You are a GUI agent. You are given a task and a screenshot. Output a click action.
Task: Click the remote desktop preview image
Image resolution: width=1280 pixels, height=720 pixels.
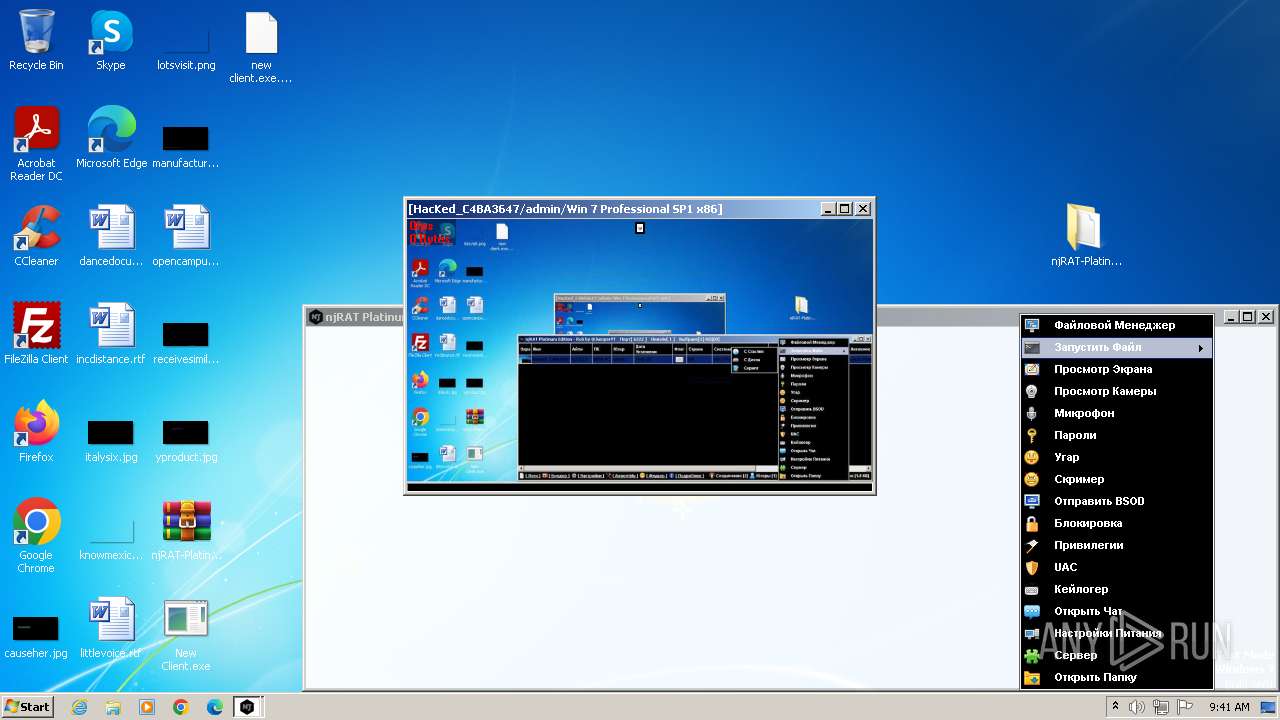click(639, 350)
